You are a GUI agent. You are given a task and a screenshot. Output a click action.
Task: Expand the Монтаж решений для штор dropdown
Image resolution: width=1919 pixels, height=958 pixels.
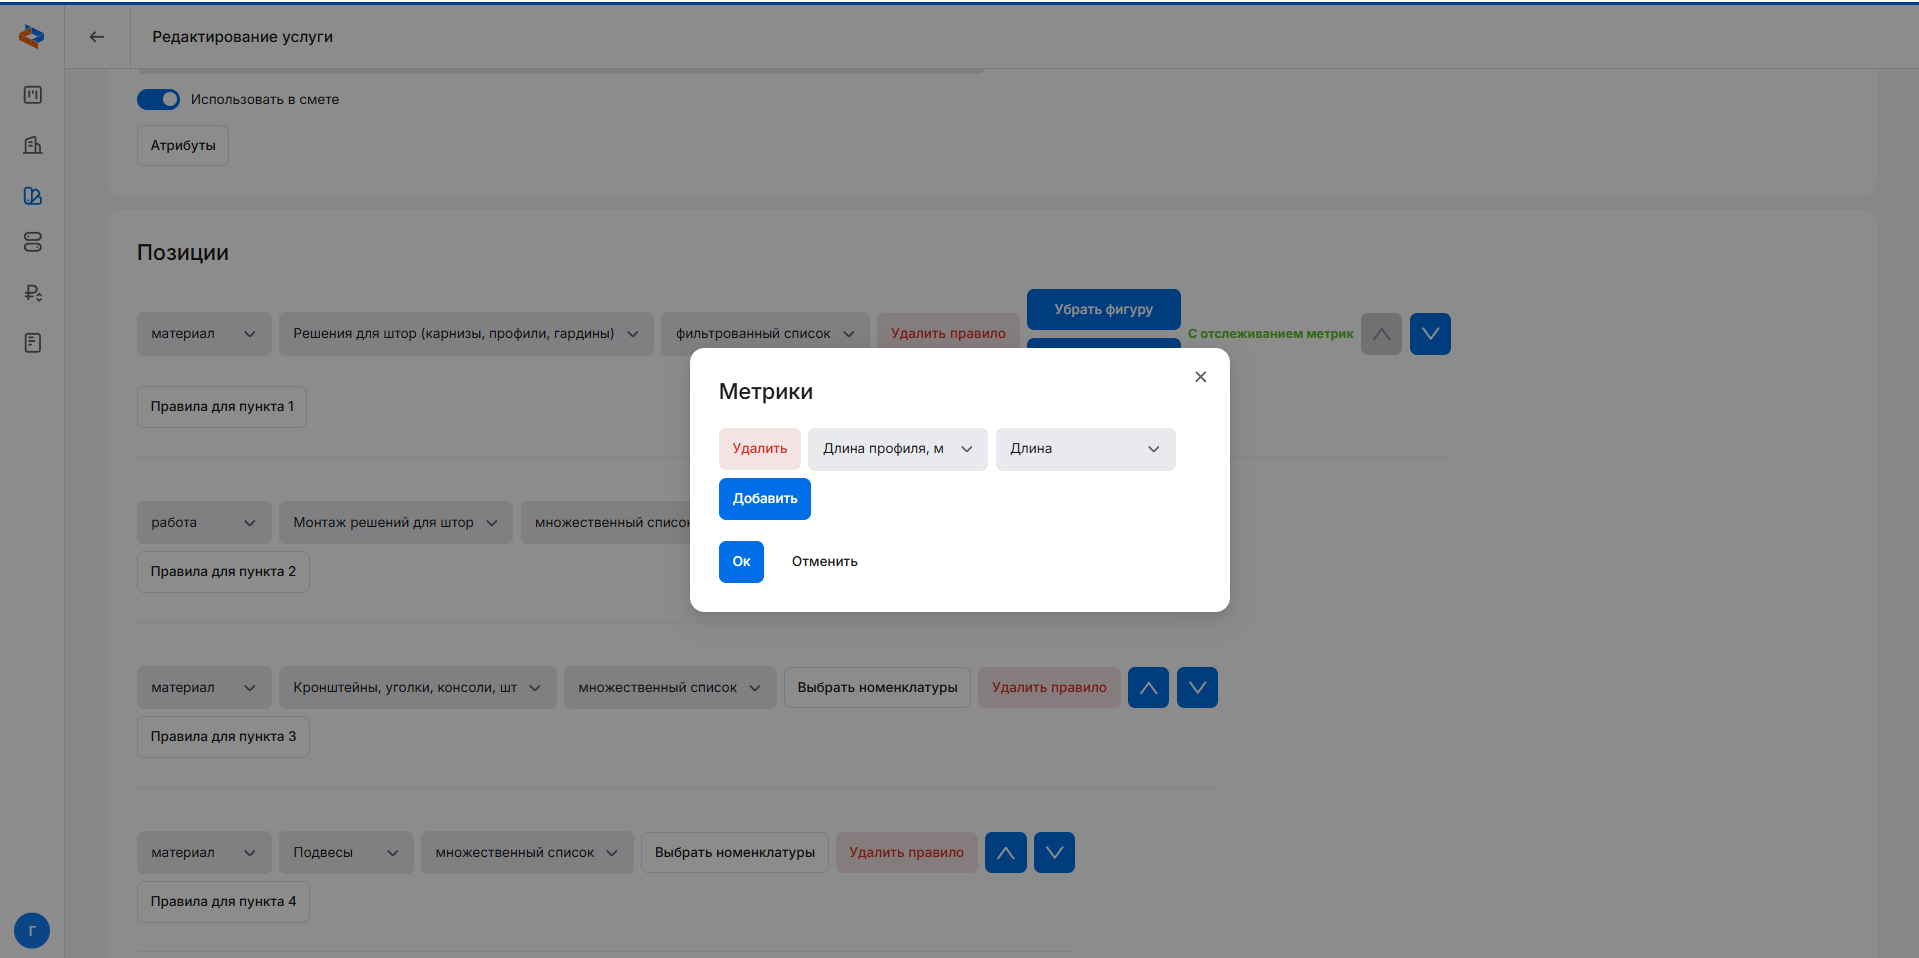tap(395, 523)
